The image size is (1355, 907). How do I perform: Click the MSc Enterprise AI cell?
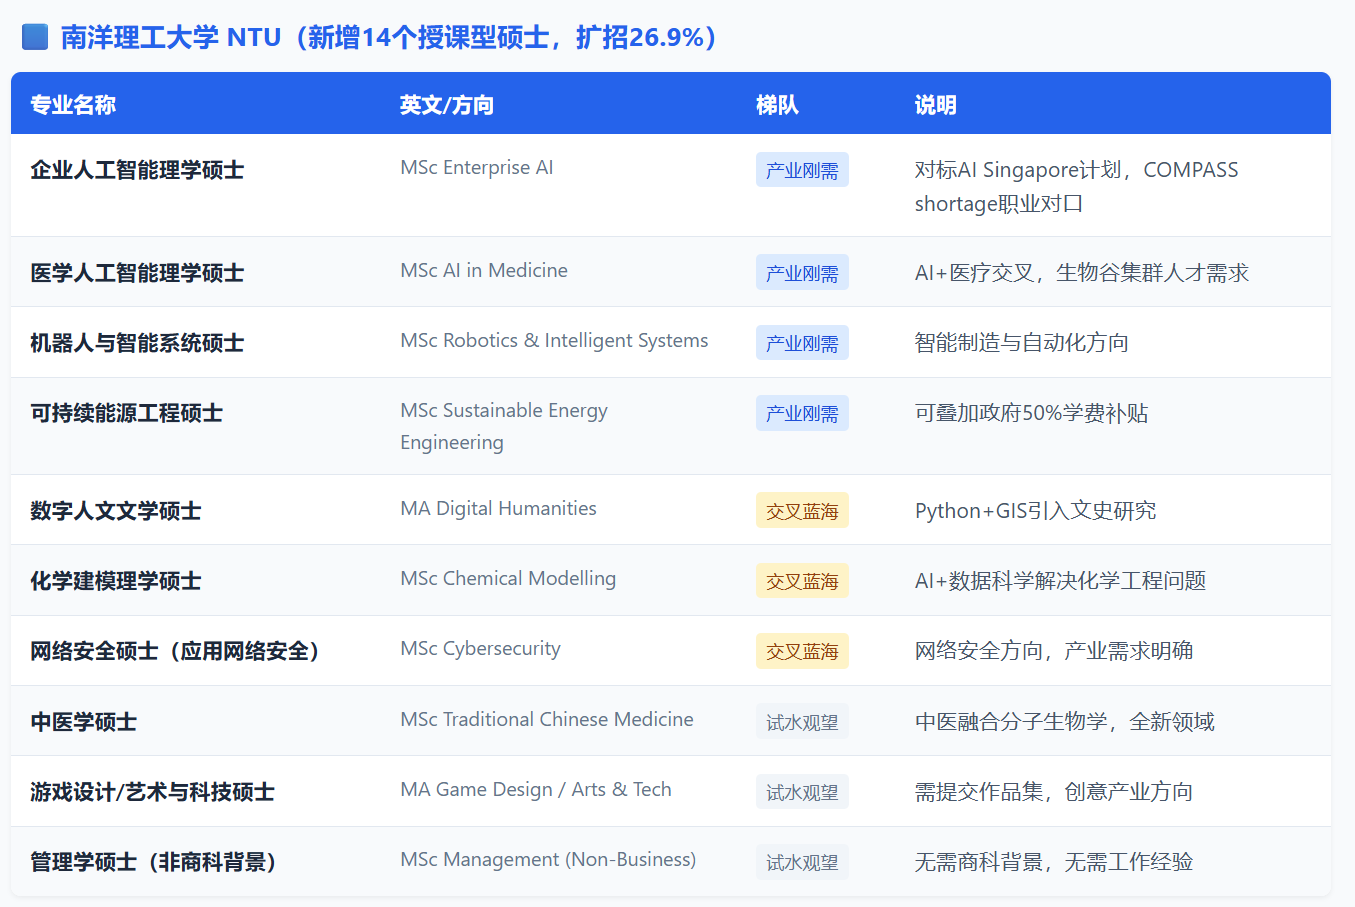click(477, 168)
